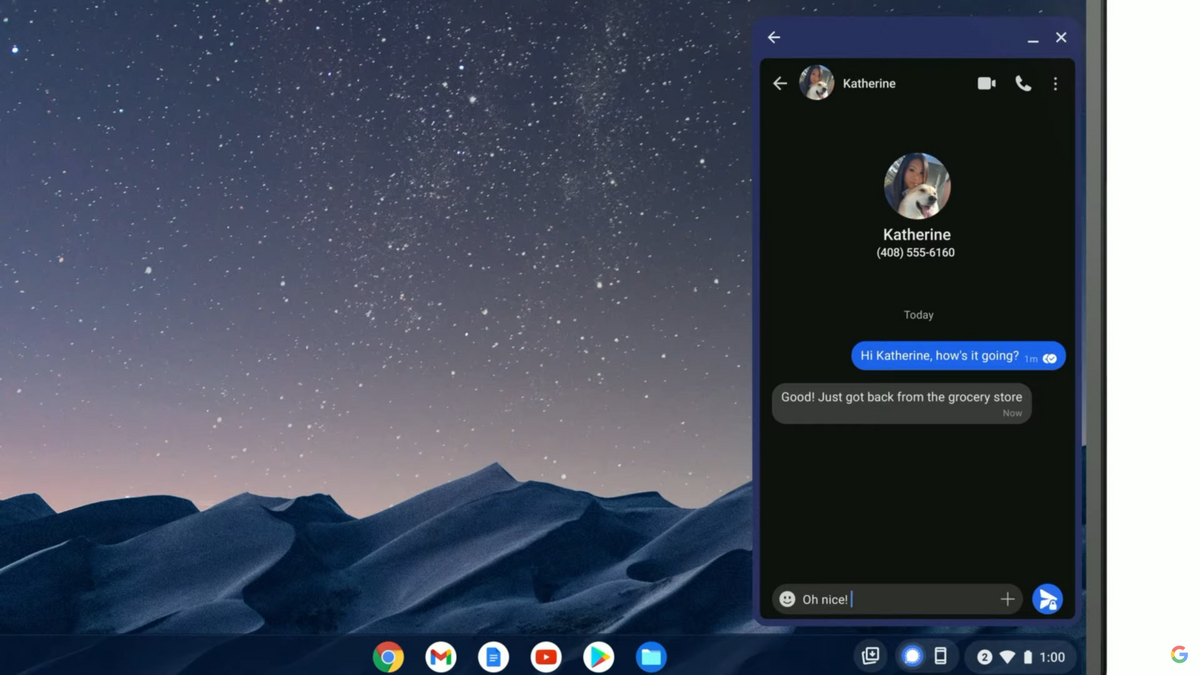Open Katherine's large profile picture

click(917, 186)
